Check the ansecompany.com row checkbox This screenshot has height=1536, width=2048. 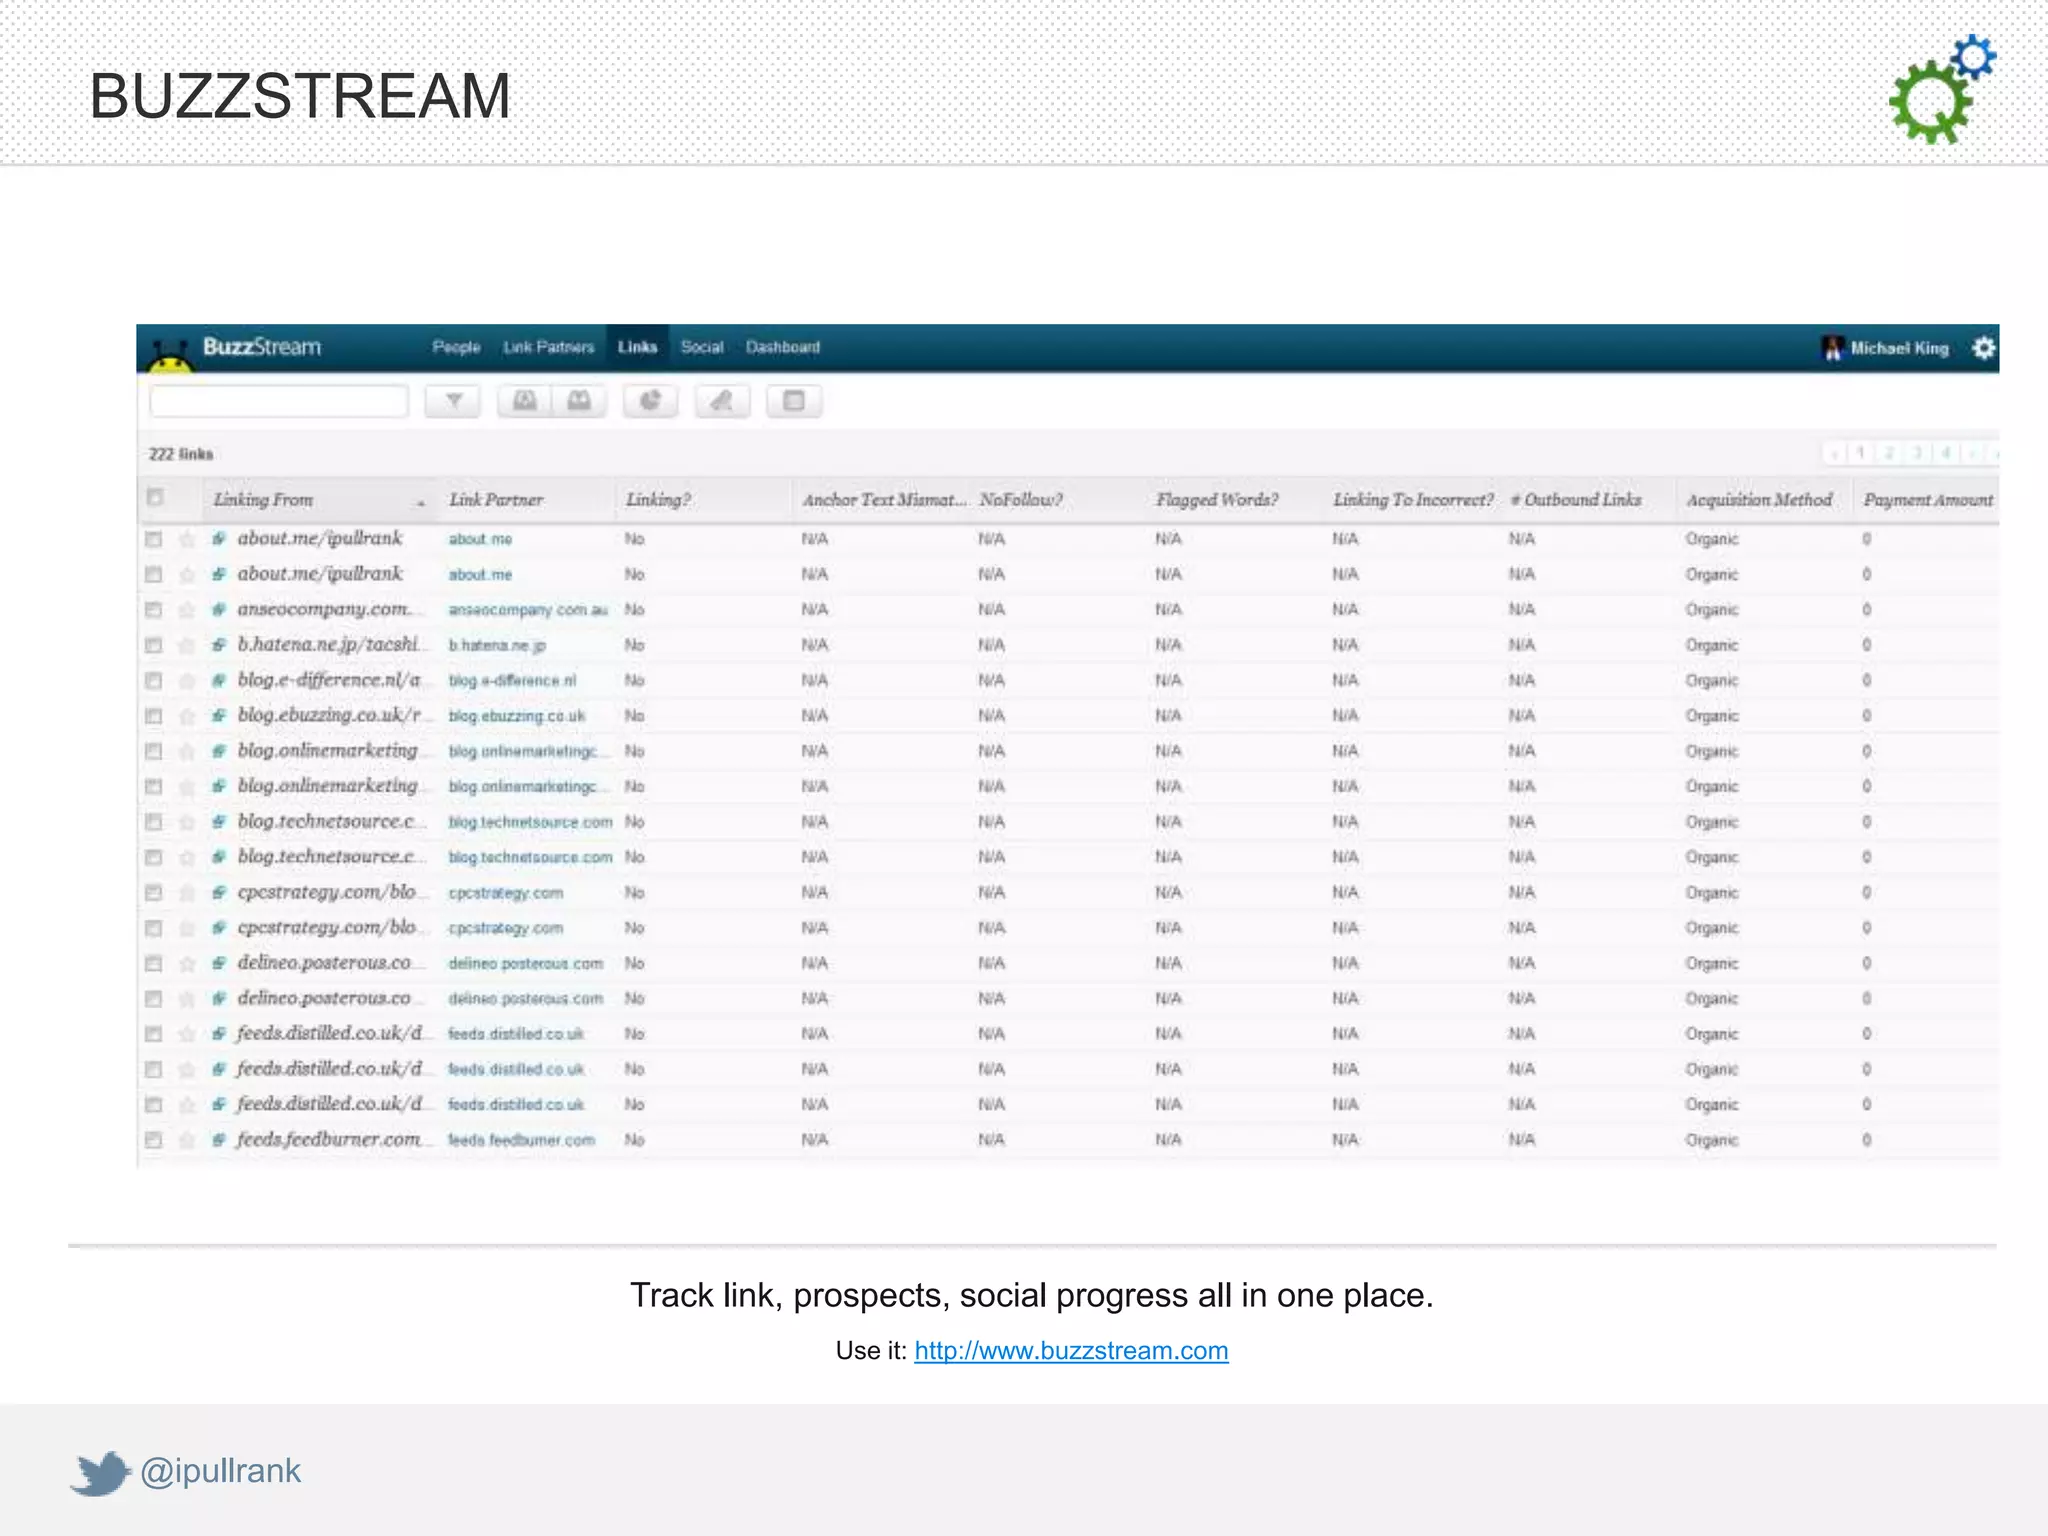tap(153, 610)
